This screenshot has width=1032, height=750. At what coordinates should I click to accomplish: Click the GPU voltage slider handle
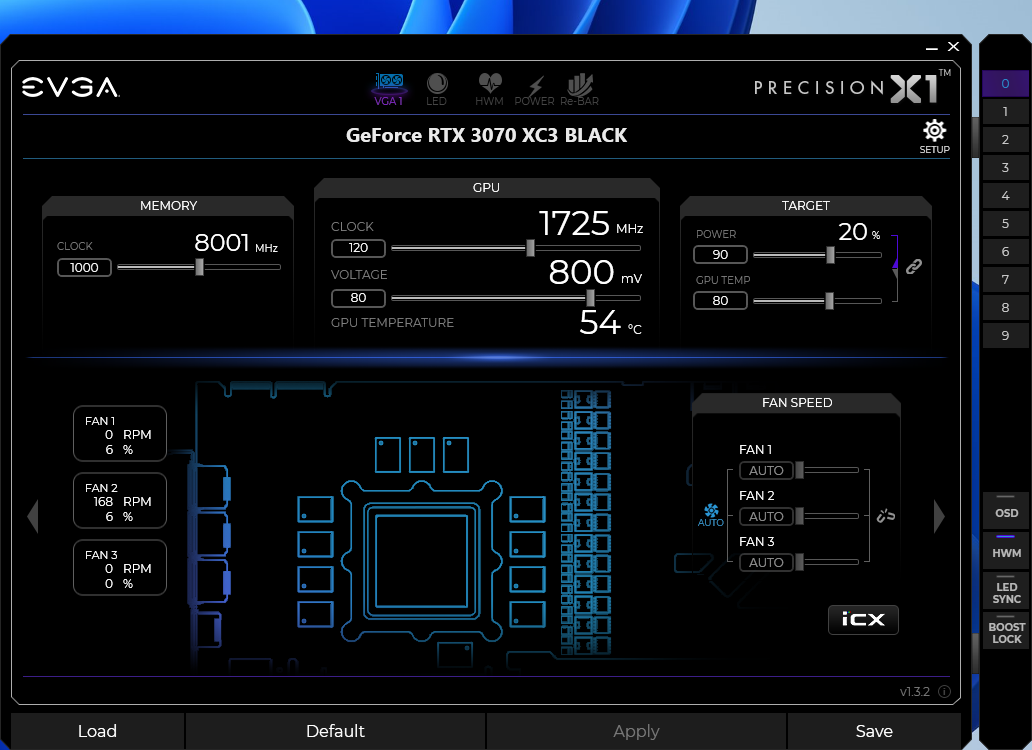[590, 297]
